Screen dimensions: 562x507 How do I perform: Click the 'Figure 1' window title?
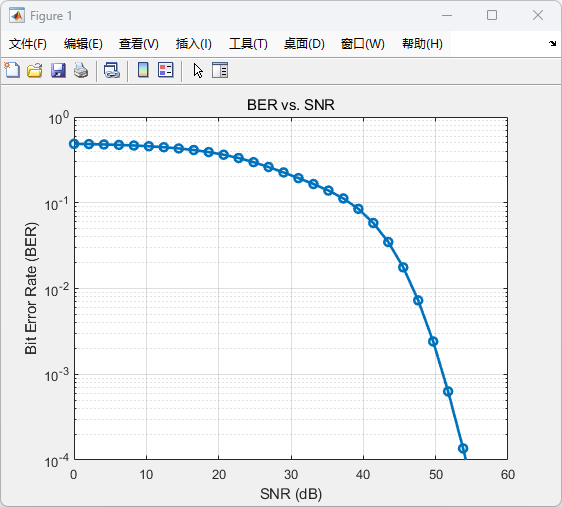click(51, 16)
